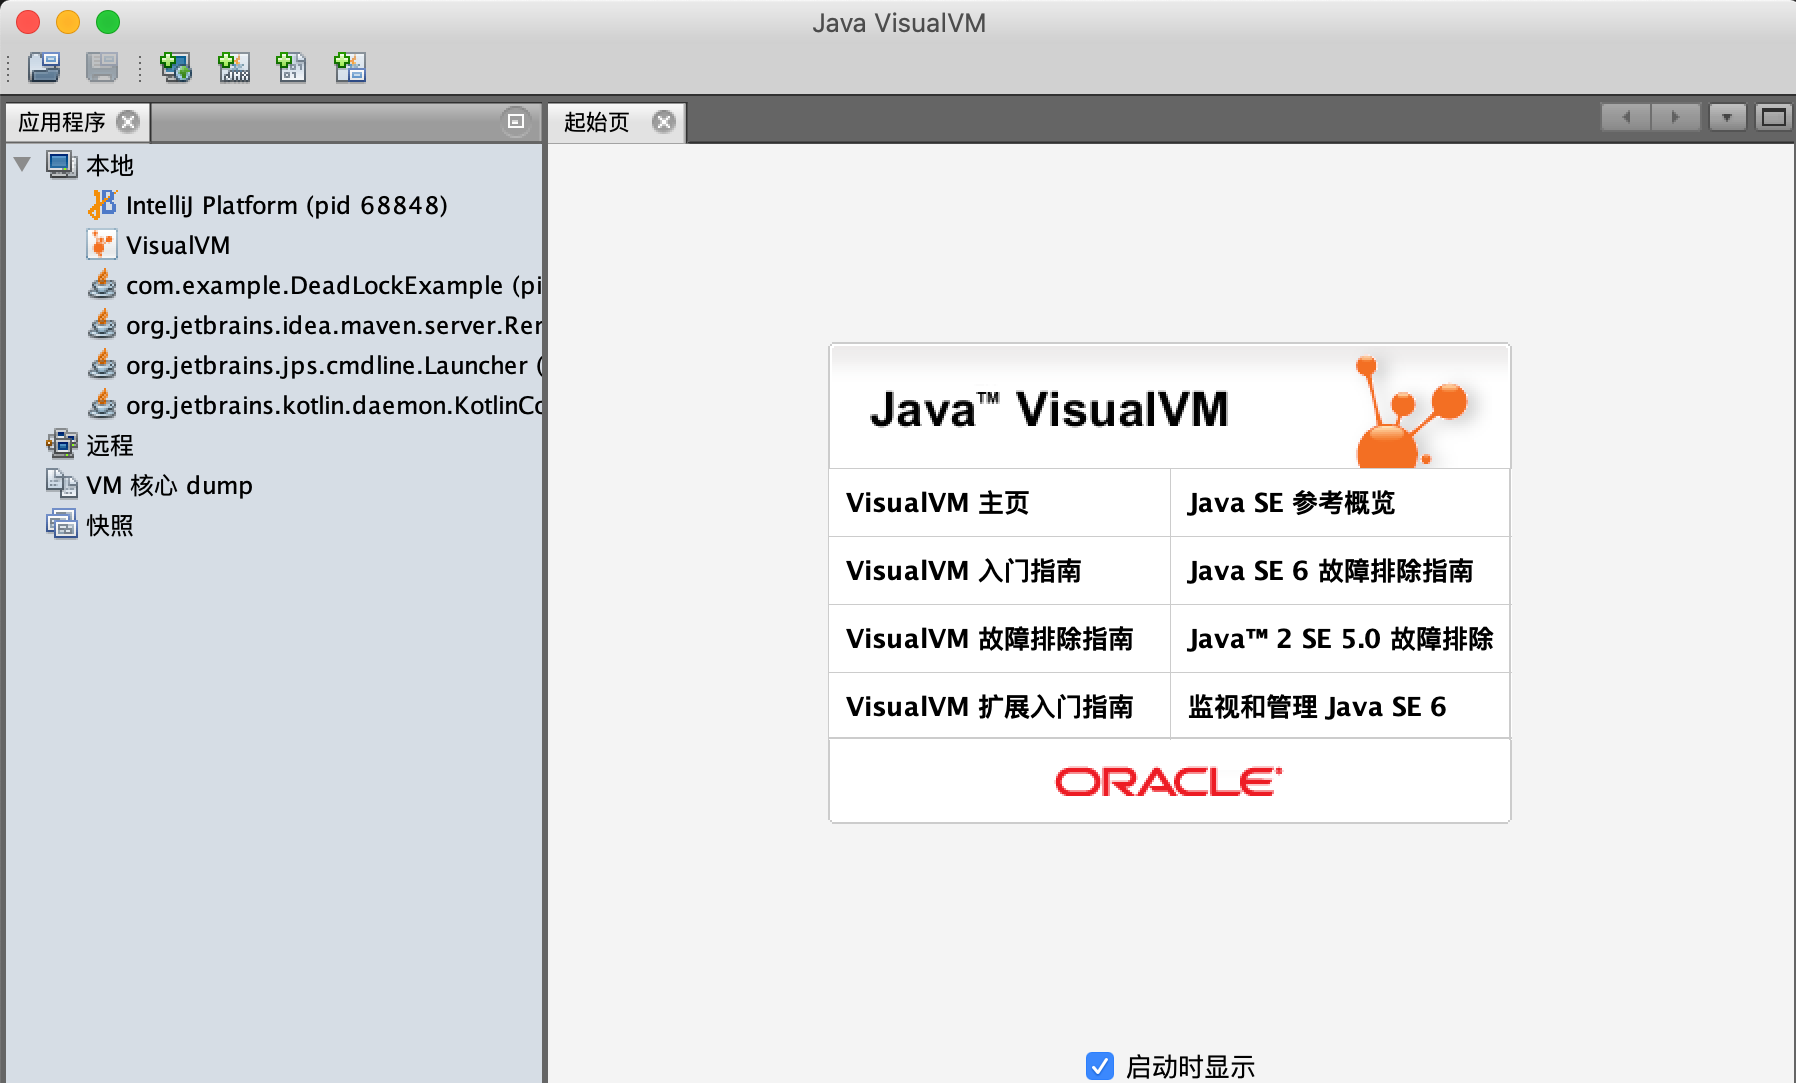Toggle the 启动时显示 checkbox
The height and width of the screenshot is (1083, 1796).
(1100, 1066)
